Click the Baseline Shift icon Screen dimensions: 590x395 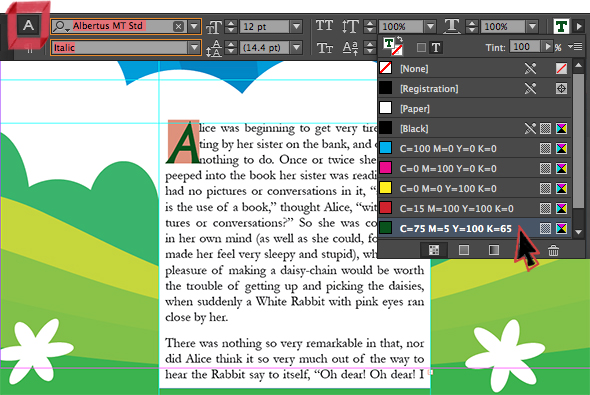tap(350, 48)
